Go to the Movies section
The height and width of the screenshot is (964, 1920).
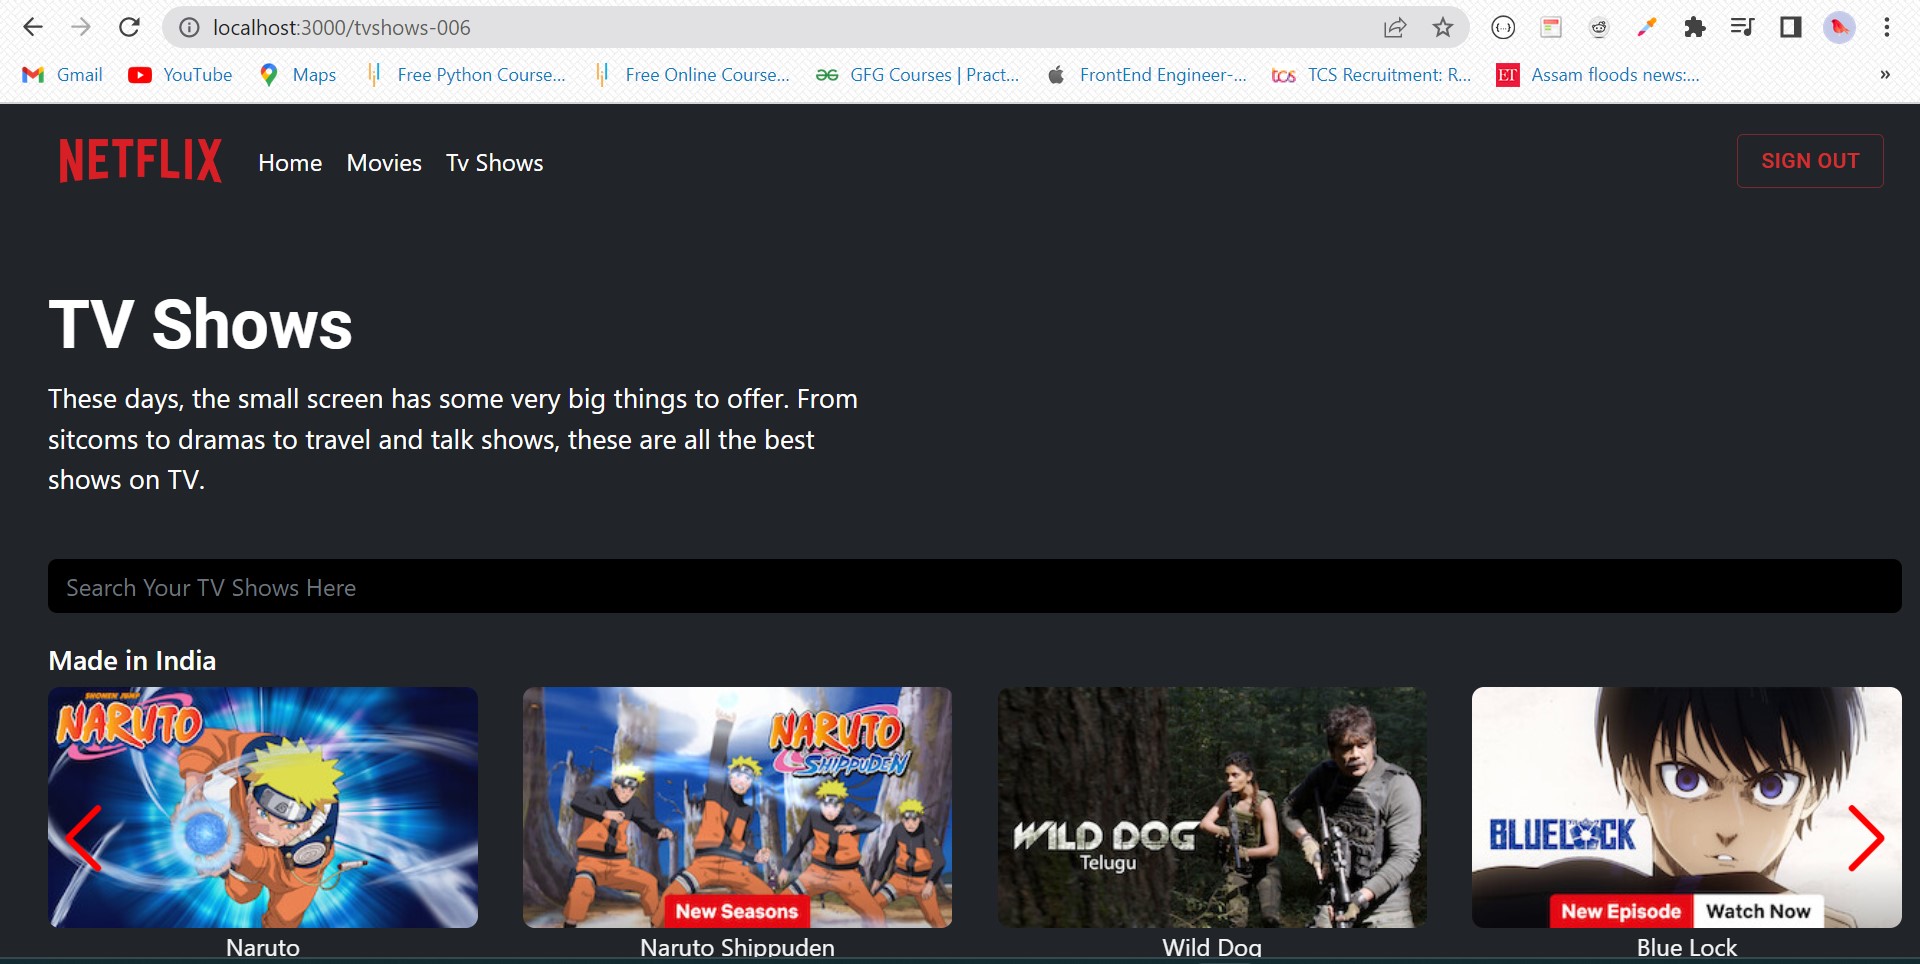[384, 162]
